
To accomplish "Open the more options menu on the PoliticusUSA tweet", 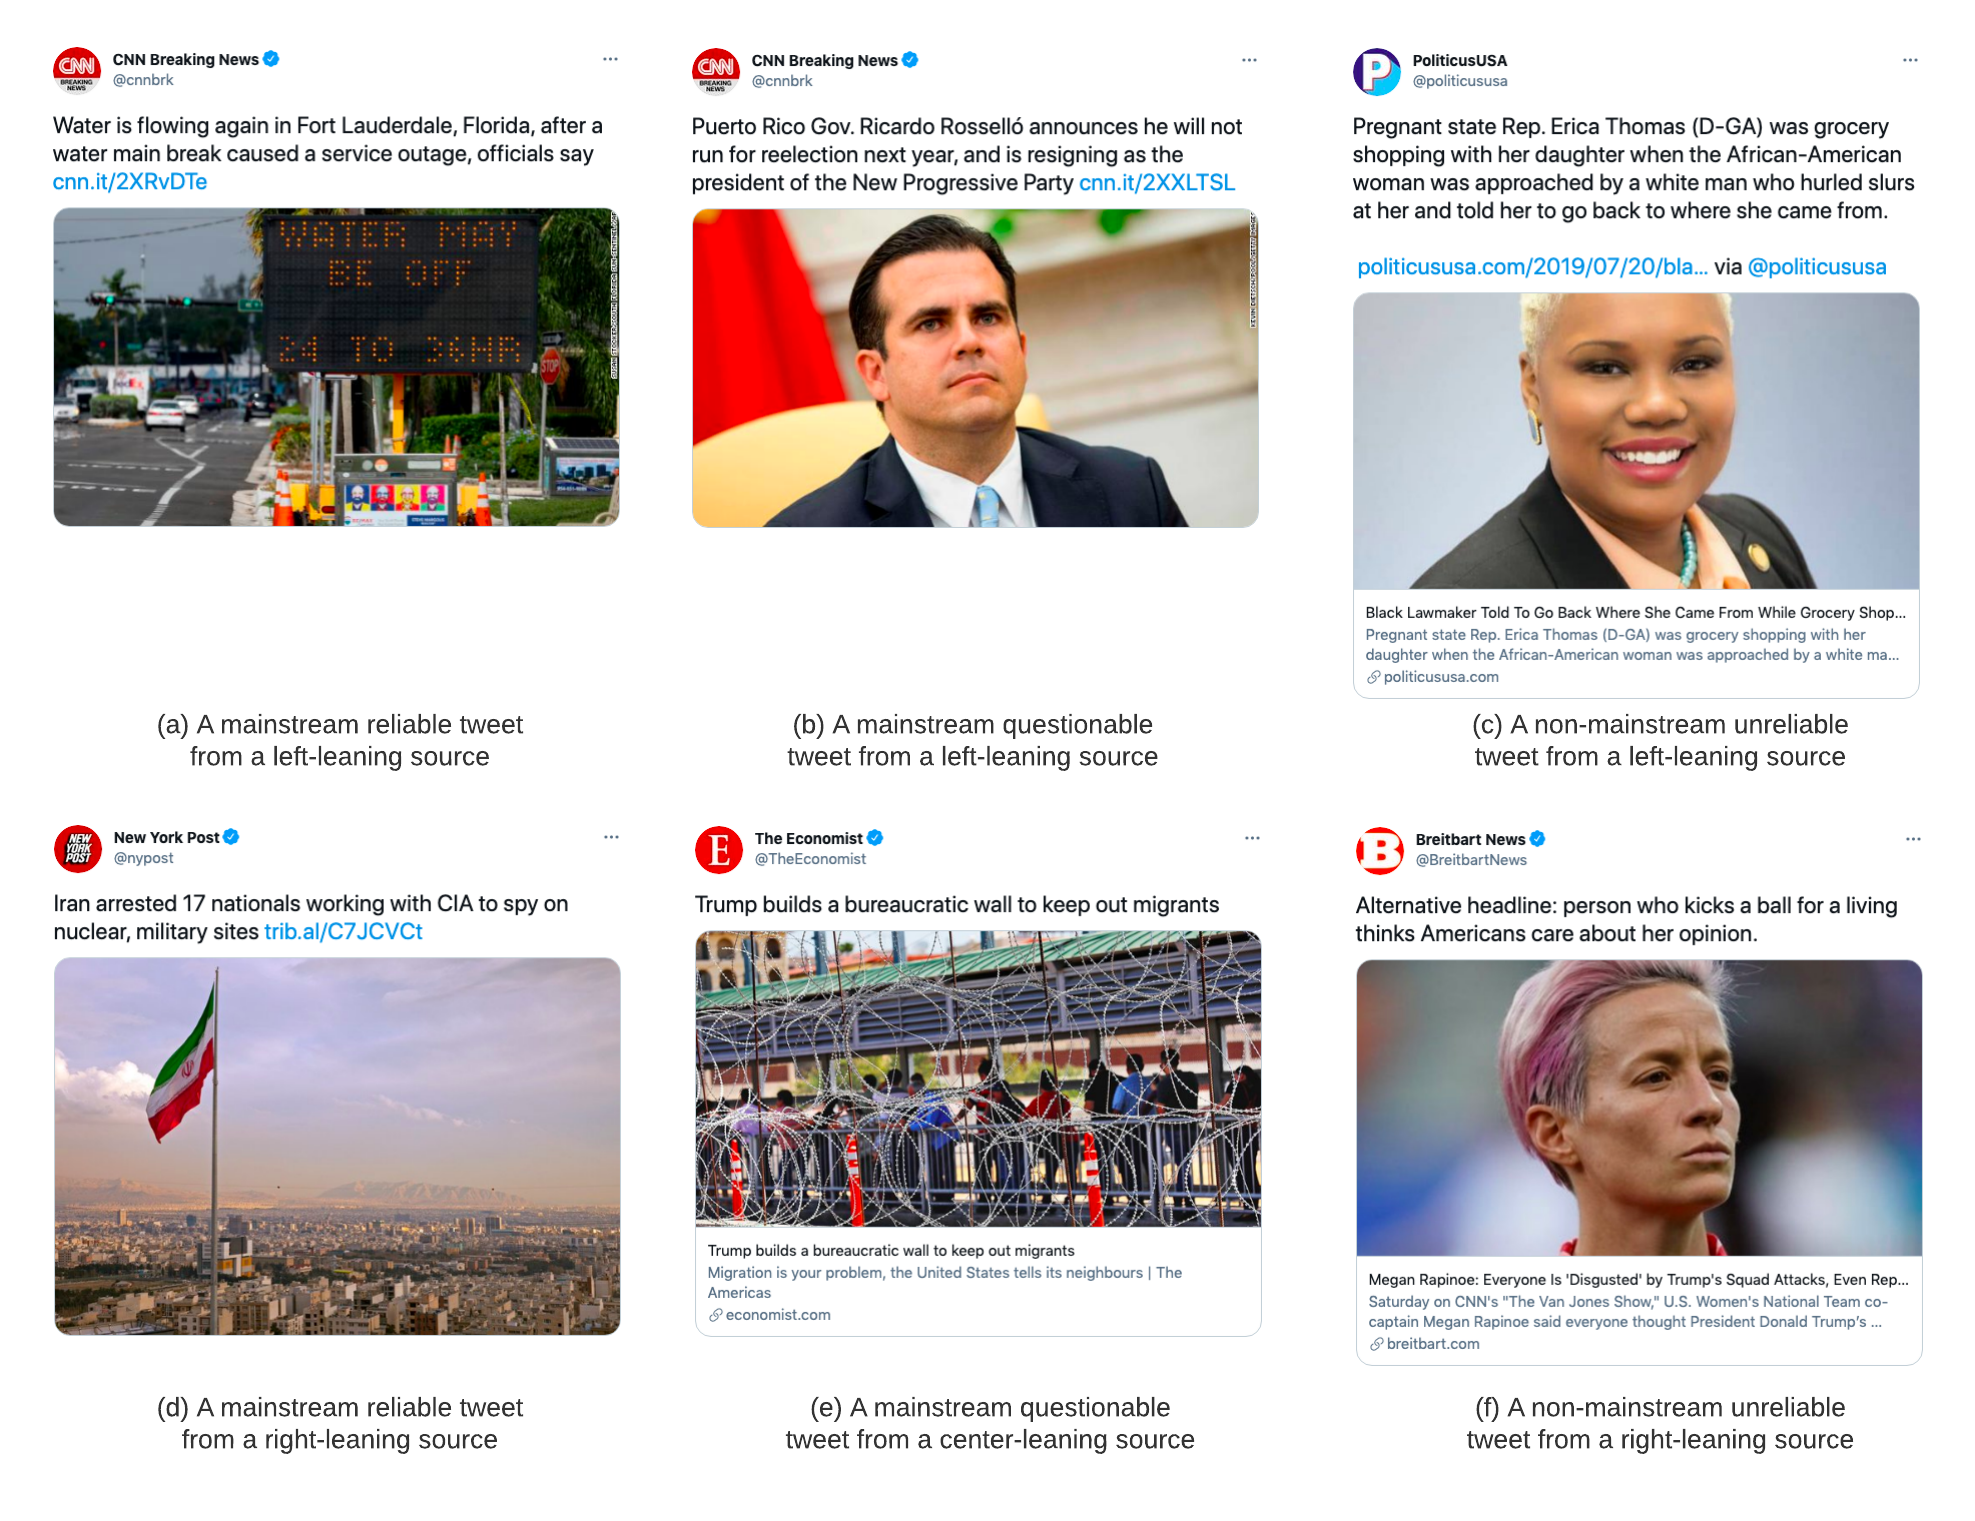I will tap(1910, 60).
